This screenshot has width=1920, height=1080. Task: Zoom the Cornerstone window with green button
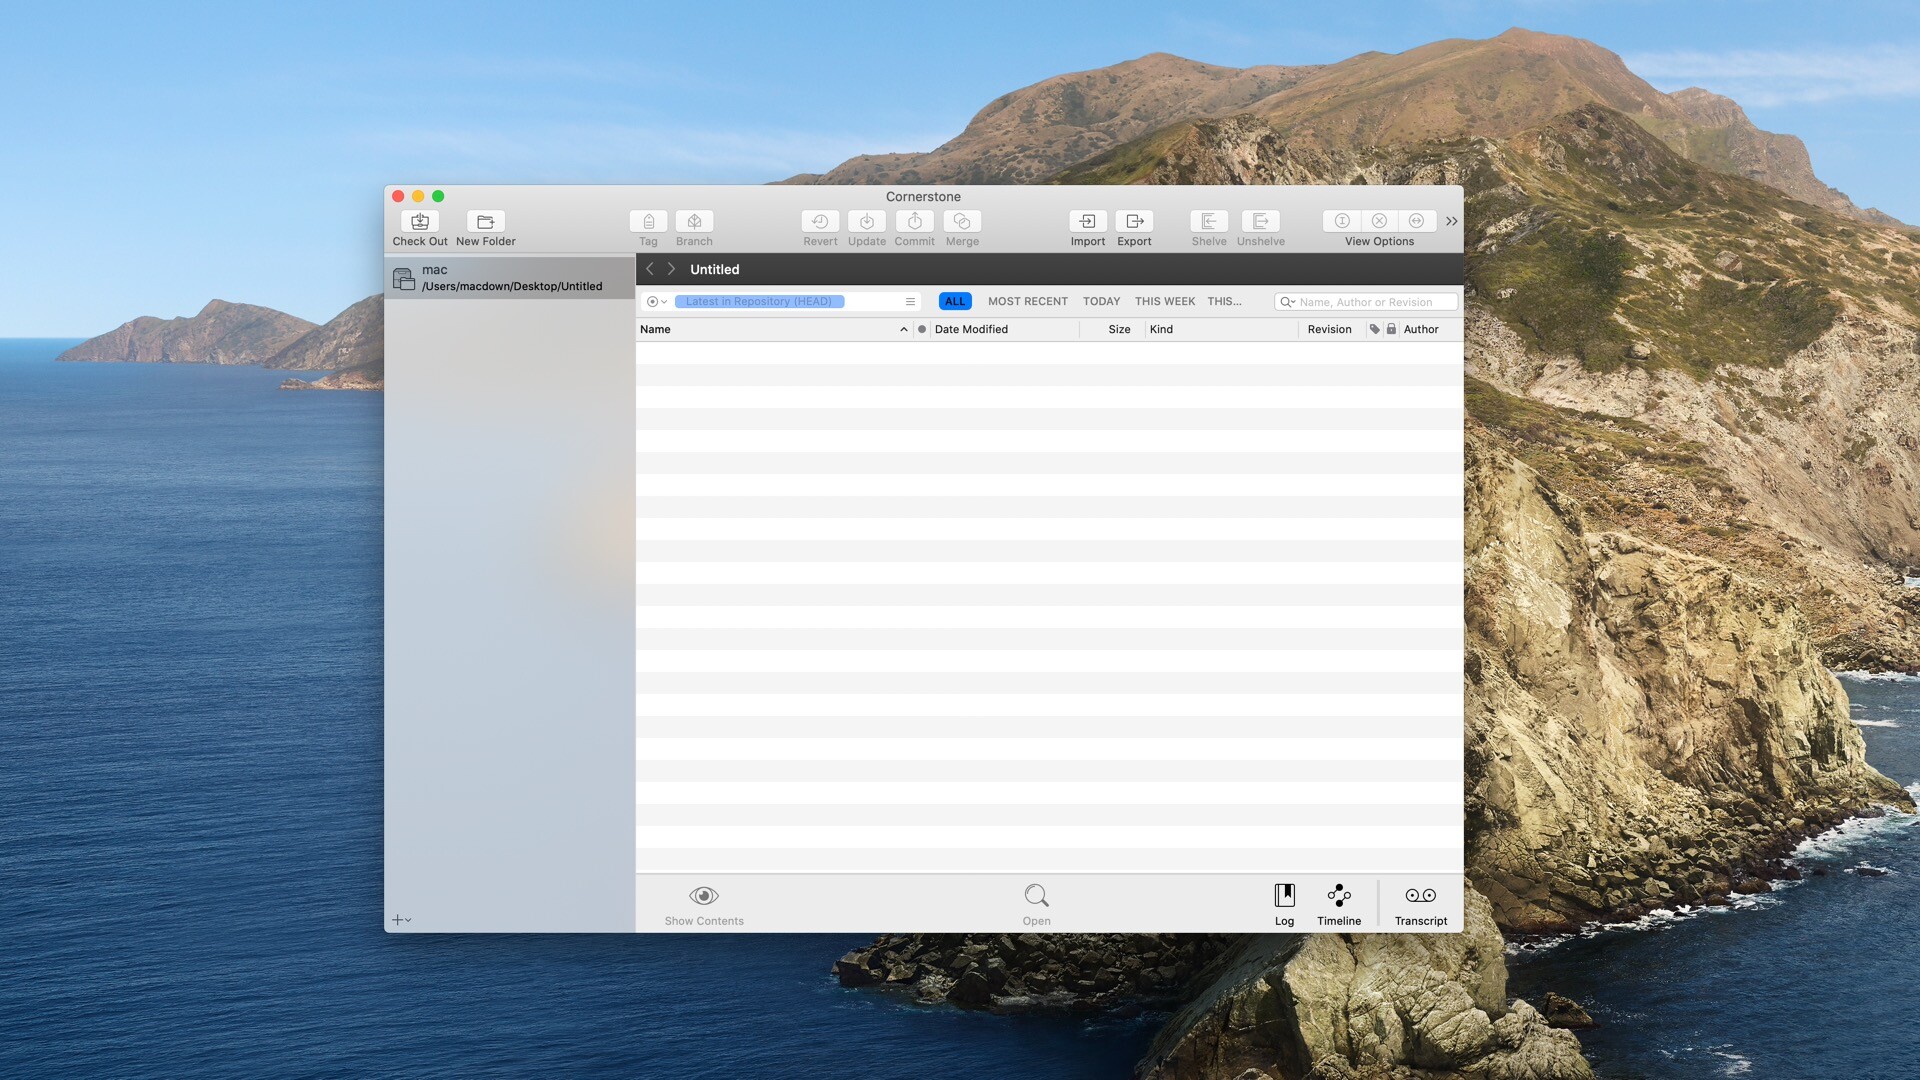click(438, 196)
